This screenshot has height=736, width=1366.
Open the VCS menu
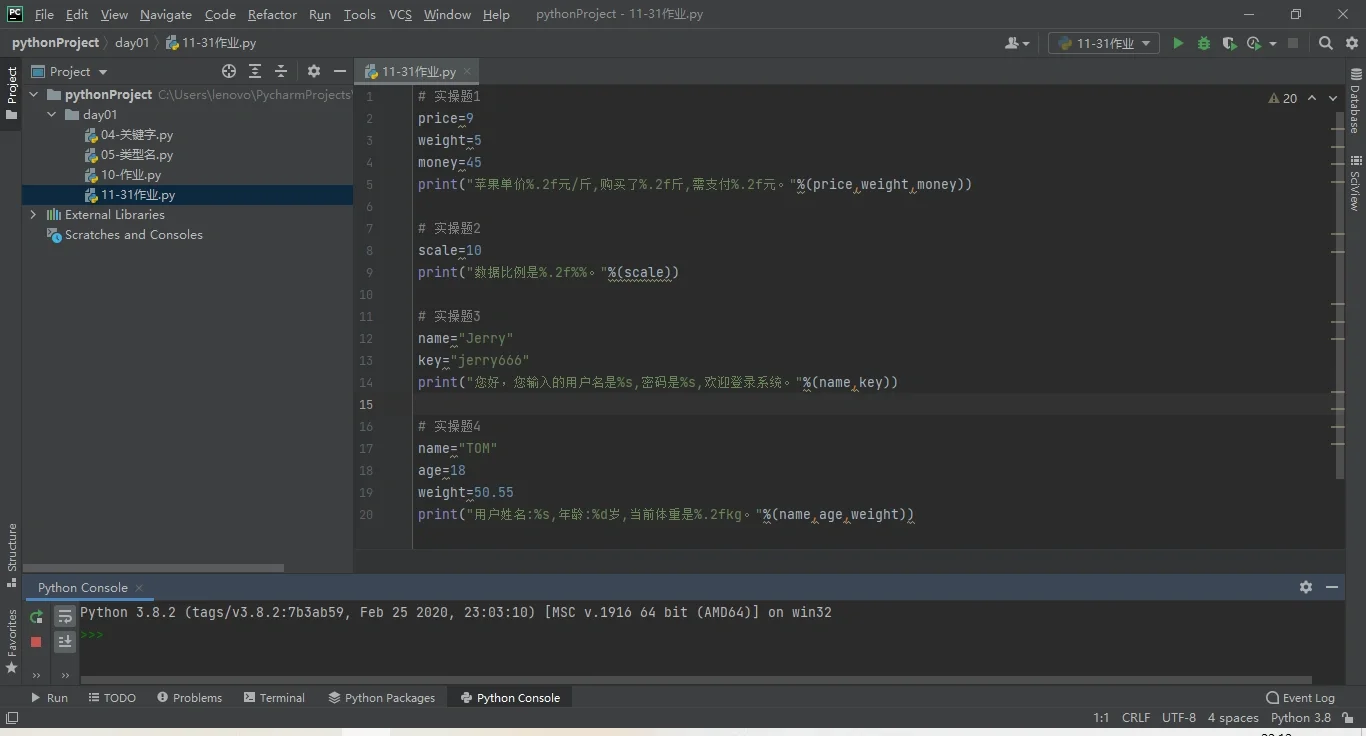(400, 14)
